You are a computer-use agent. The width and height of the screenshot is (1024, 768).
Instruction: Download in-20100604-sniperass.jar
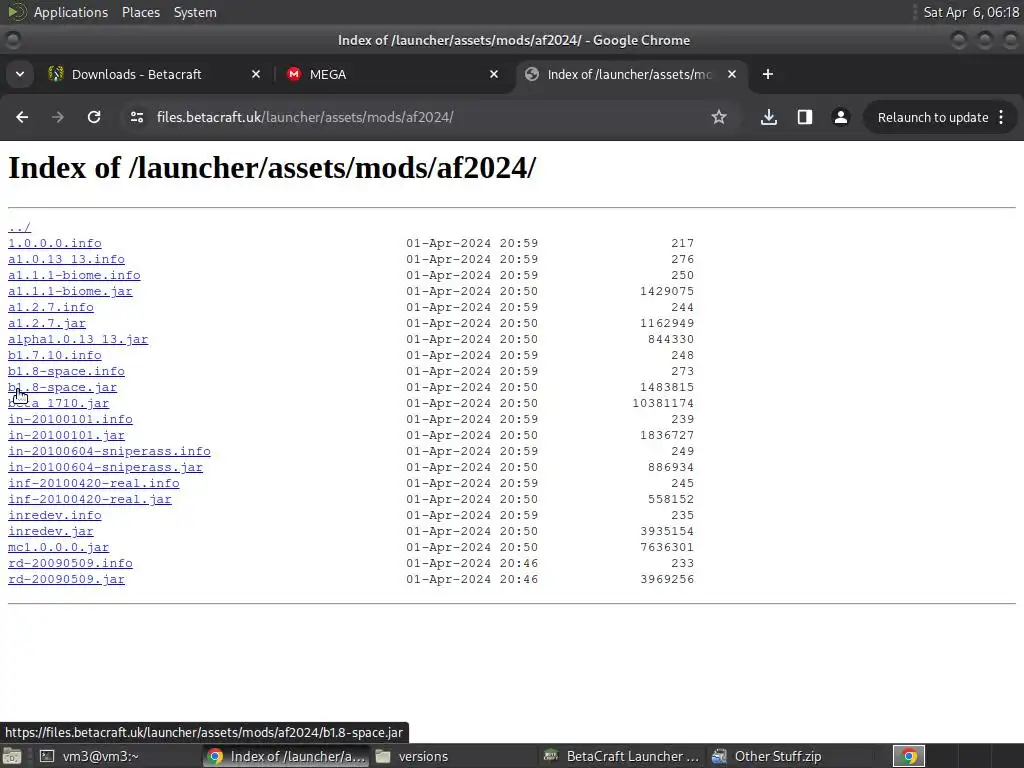(105, 467)
